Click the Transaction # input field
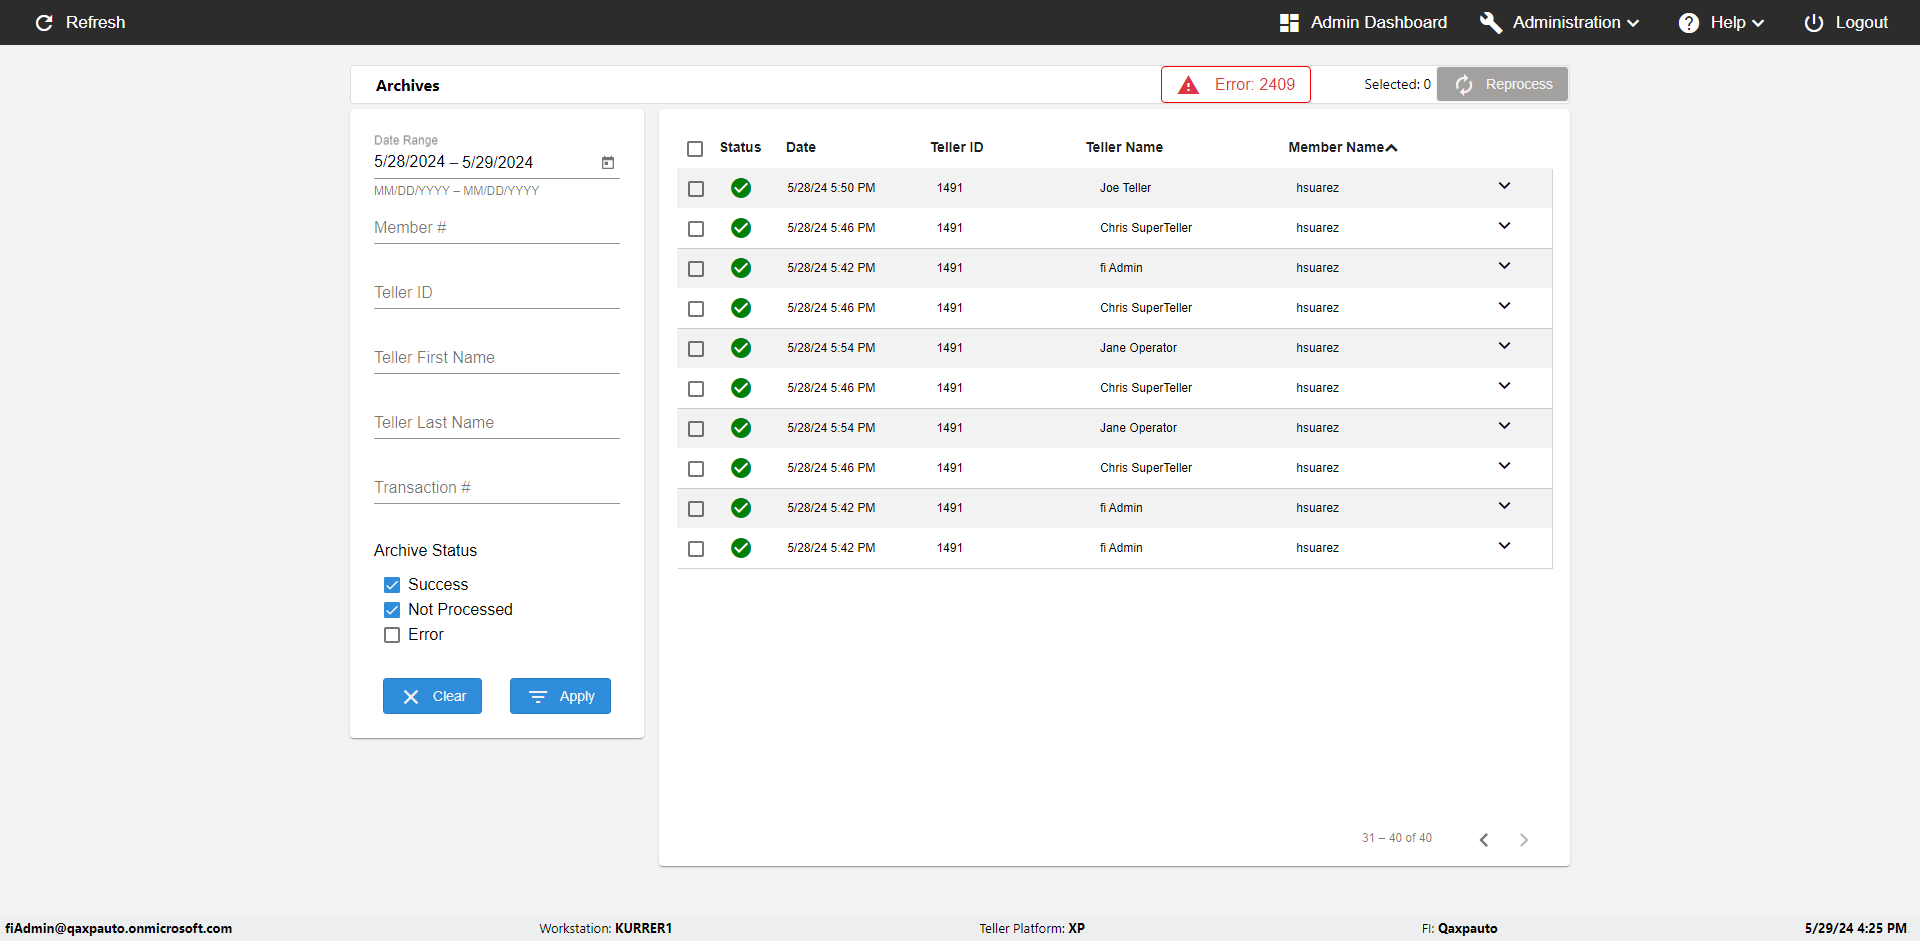Image resolution: width=1920 pixels, height=941 pixels. point(496,488)
